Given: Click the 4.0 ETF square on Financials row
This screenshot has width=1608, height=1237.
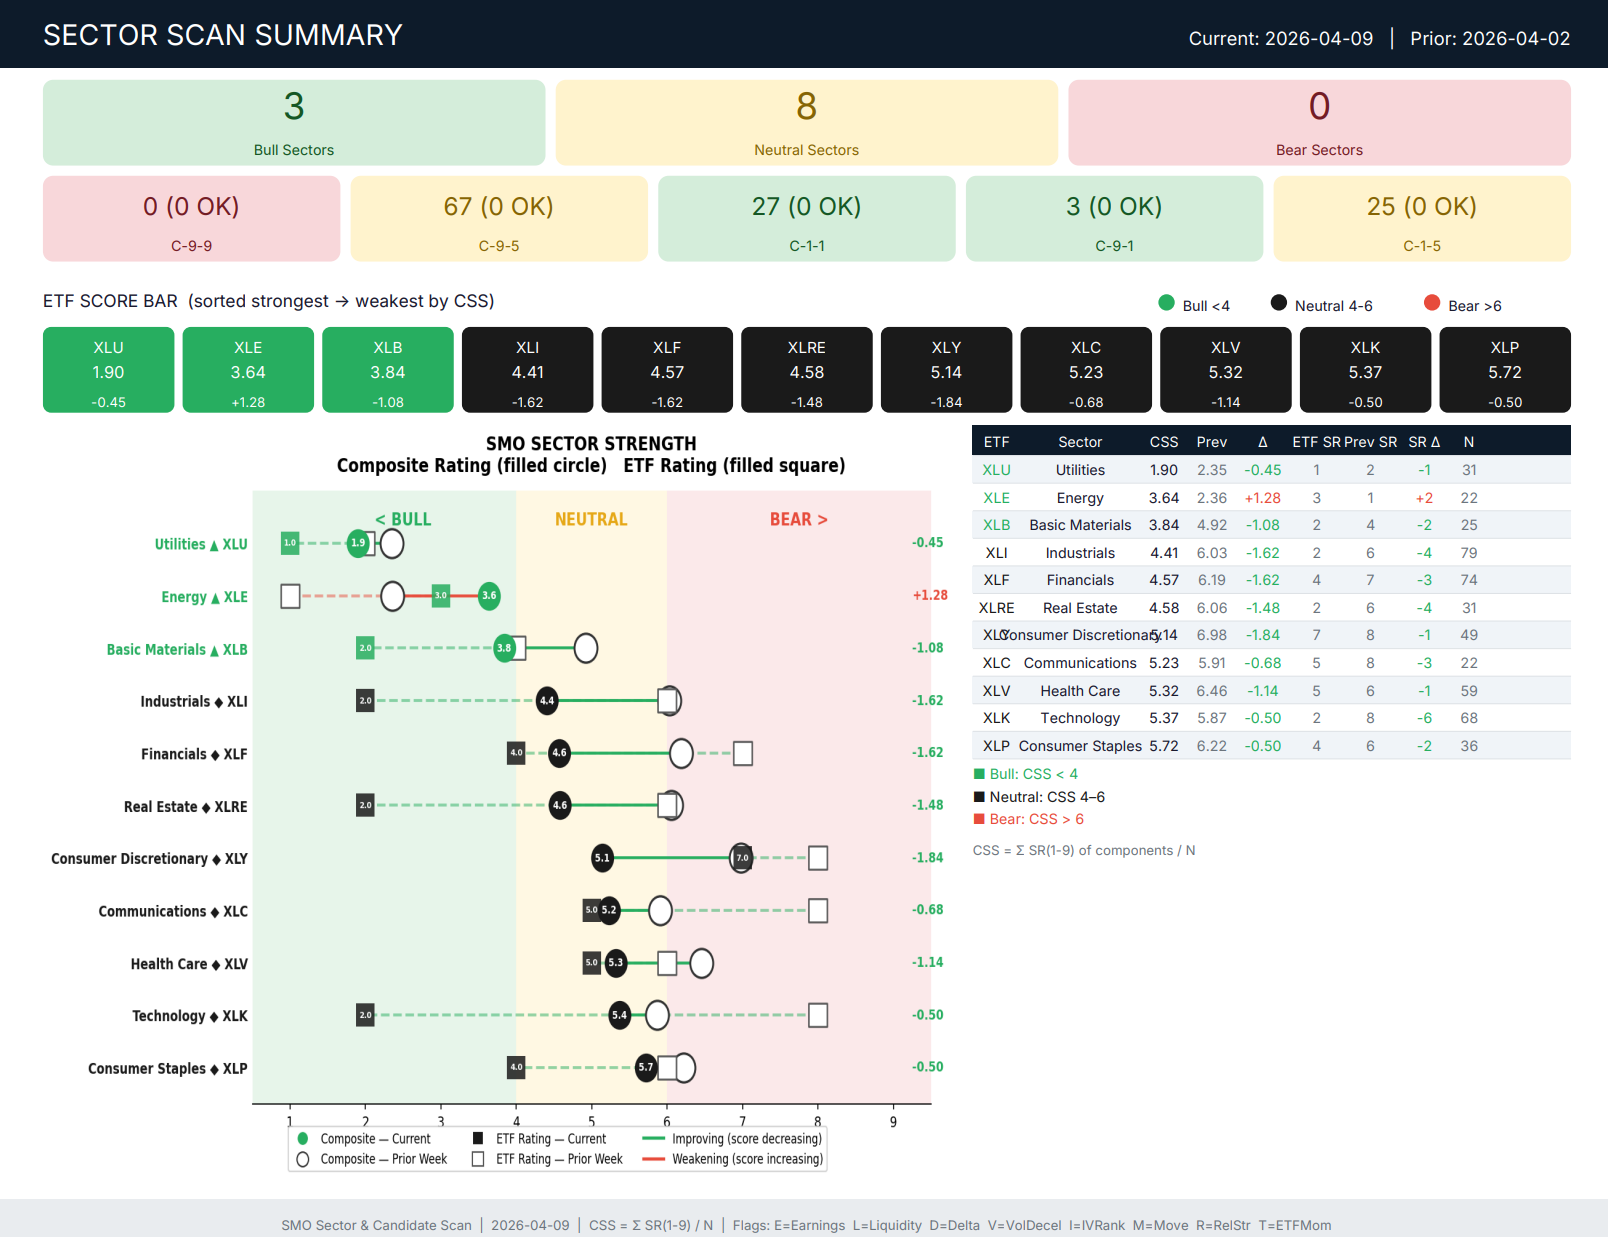Looking at the screenshot, I should [516, 753].
